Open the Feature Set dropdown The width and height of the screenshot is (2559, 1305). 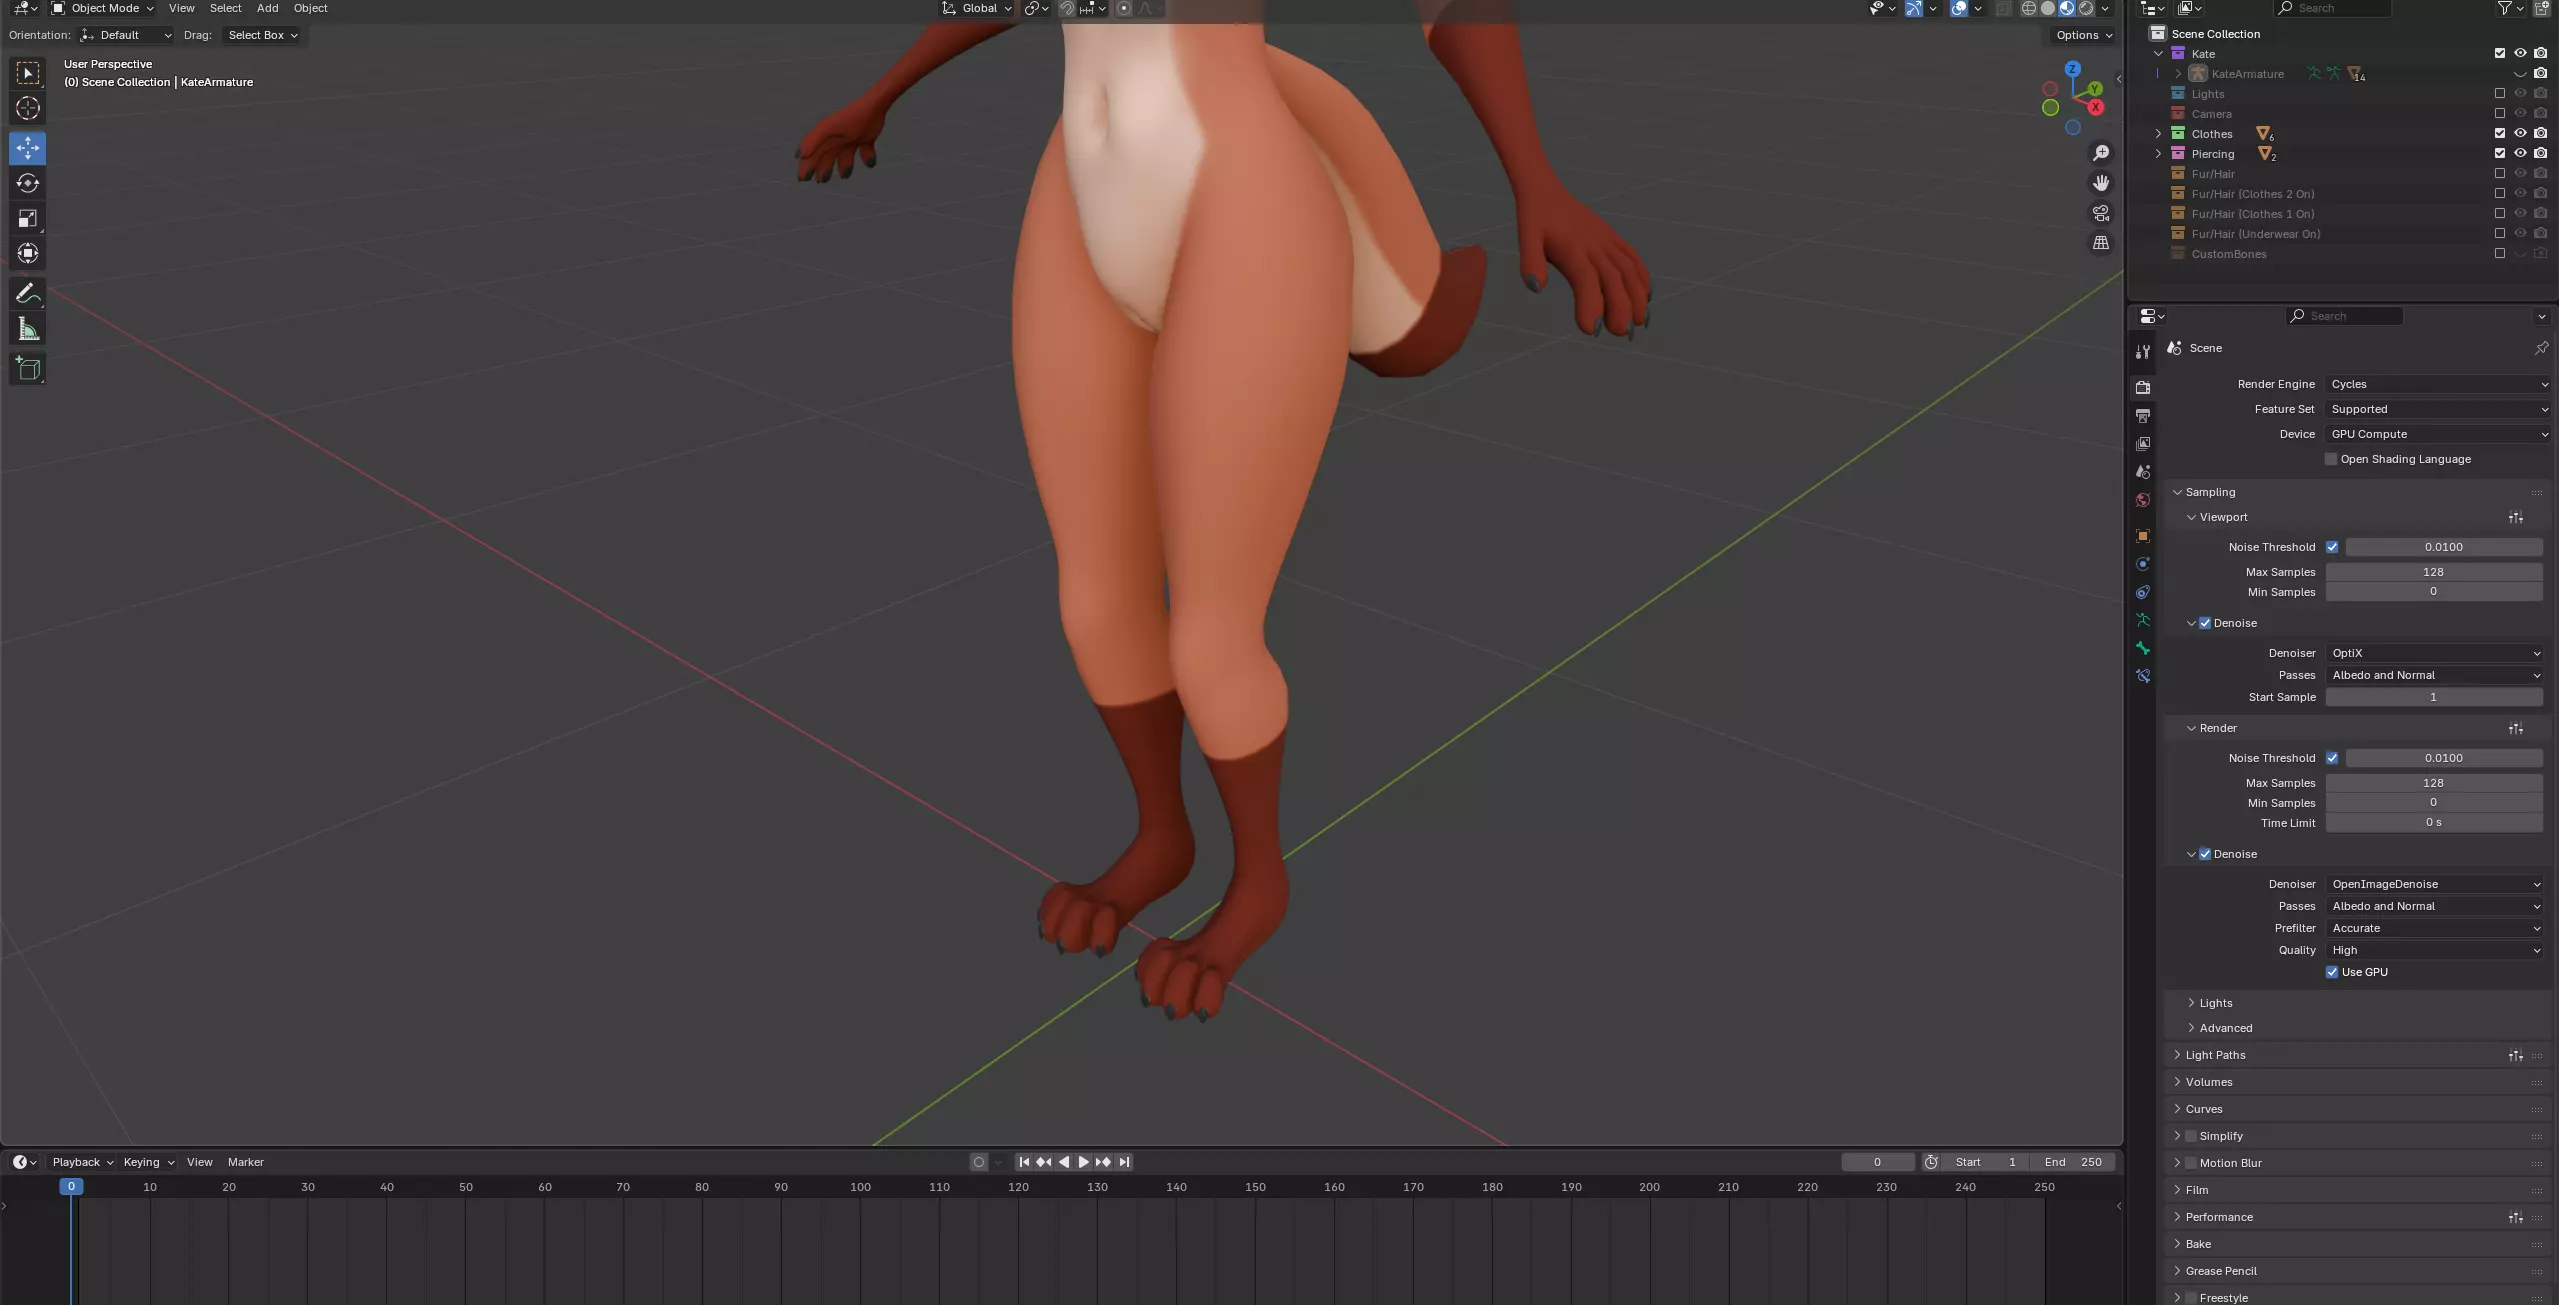(x=2437, y=409)
